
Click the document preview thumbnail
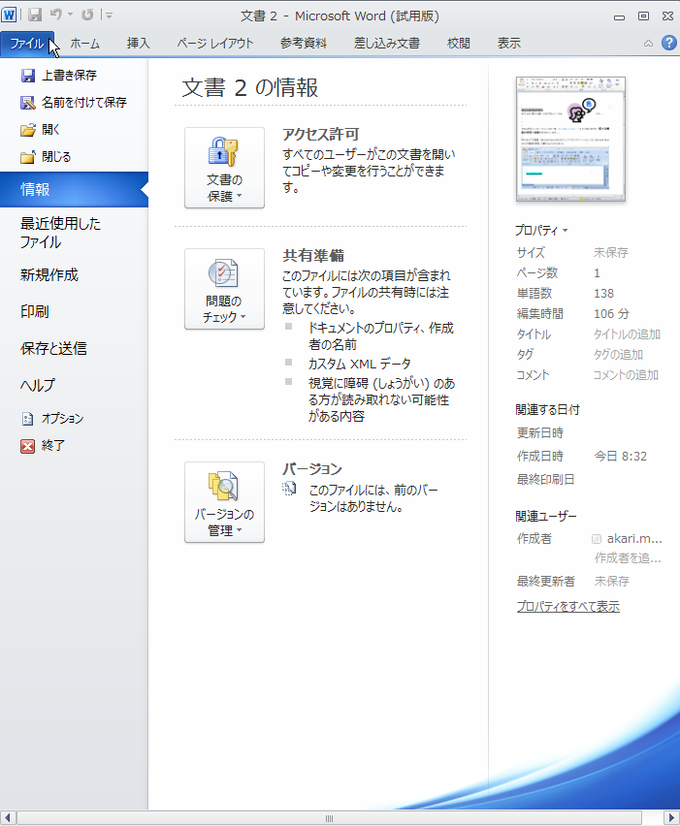[x=571, y=139]
